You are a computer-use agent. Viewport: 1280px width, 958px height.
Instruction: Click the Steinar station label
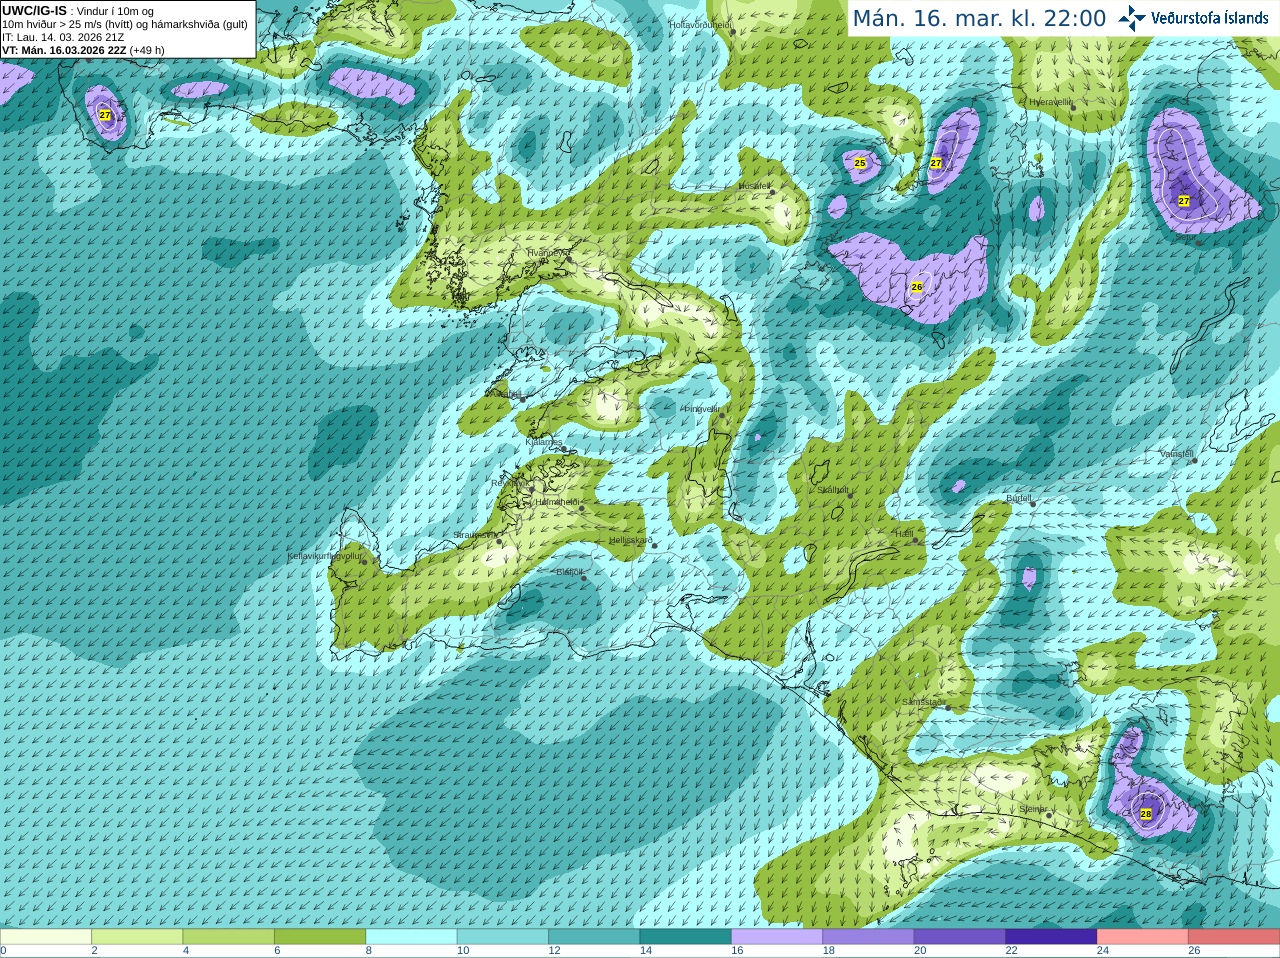coord(1033,809)
